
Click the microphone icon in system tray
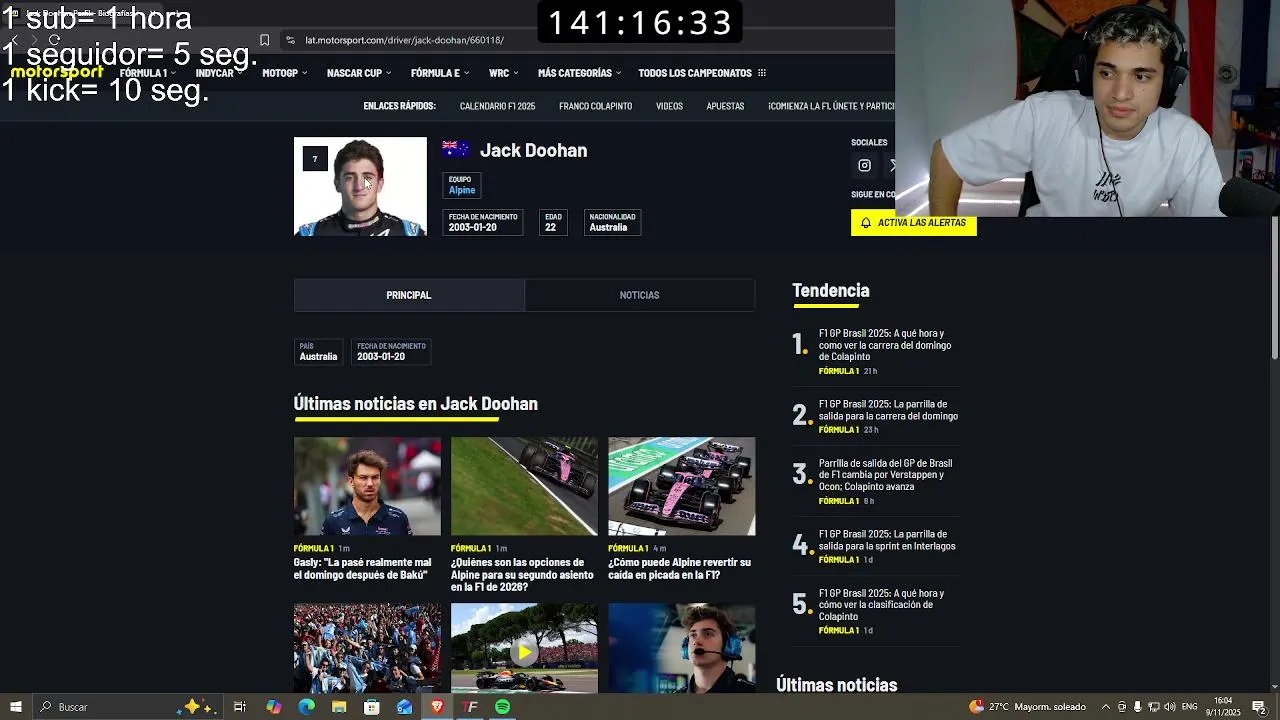tap(1137, 707)
